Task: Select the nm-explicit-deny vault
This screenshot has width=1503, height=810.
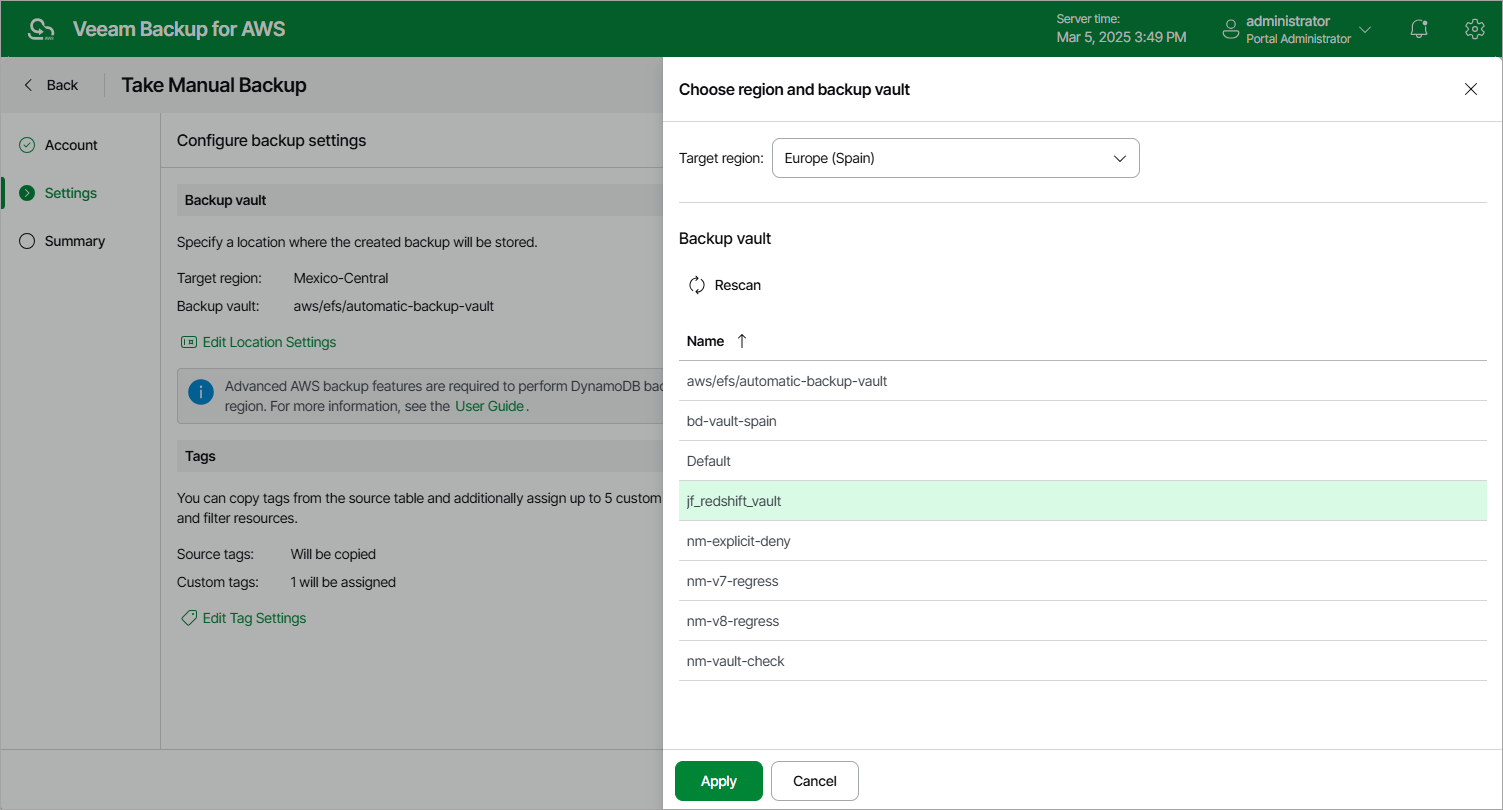Action: point(1083,541)
